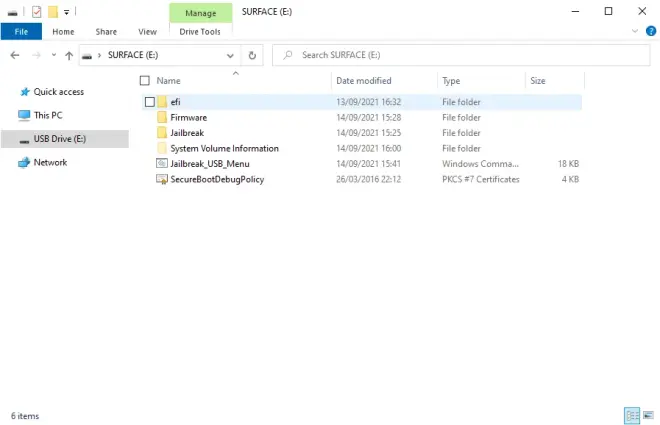The width and height of the screenshot is (660, 425).
Task: Maximize the File Explorer window
Action: pyautogui.click(x=608, y=11)
